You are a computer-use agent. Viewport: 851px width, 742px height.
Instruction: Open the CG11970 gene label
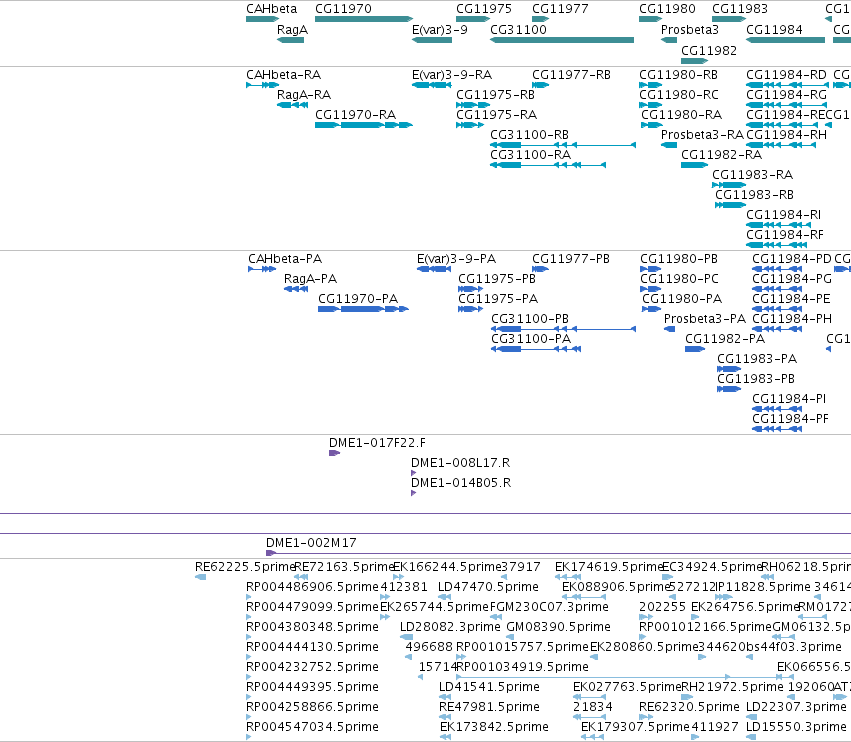point(343,9)
